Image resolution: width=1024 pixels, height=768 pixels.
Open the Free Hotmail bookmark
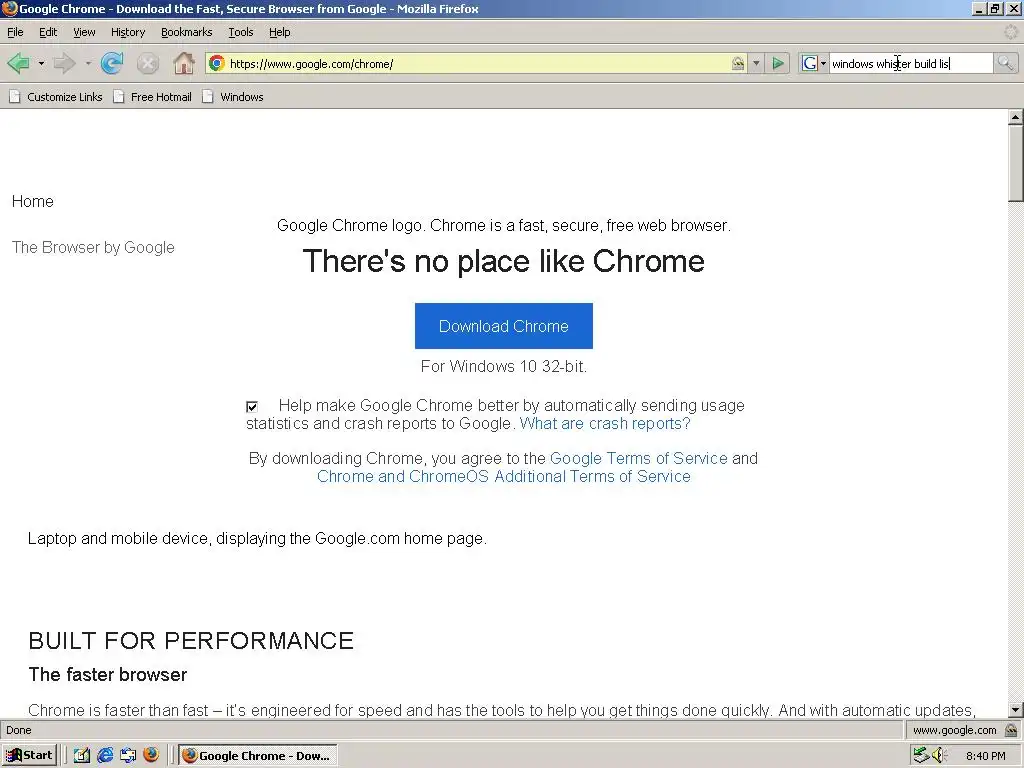tap(152, 97)
